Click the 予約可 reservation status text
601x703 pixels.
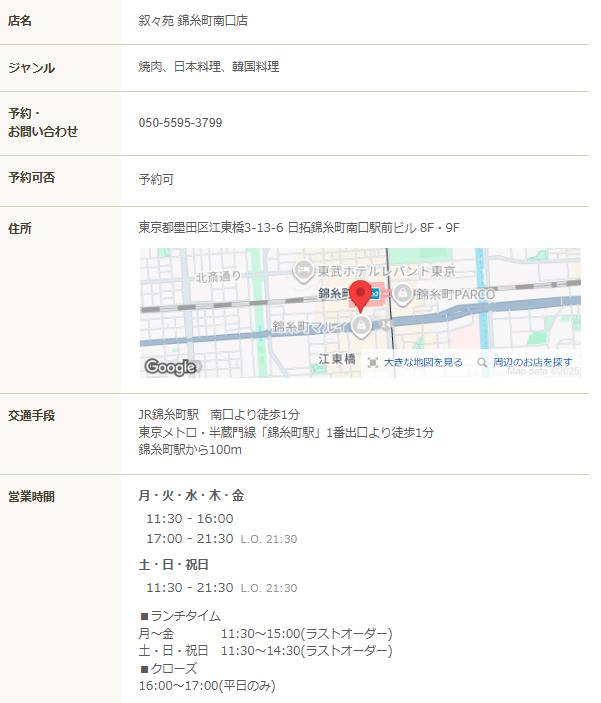(156, 180)
